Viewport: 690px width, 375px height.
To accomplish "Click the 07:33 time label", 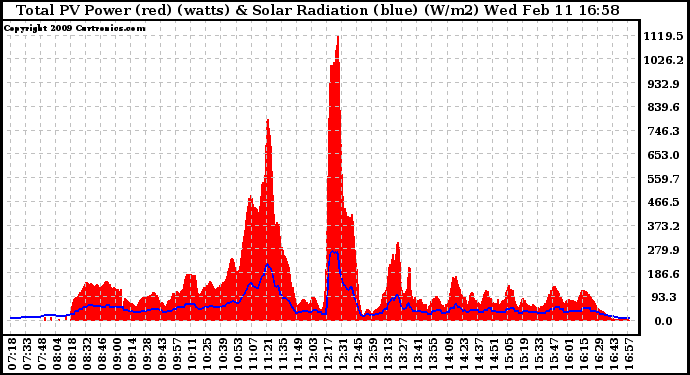I will click(x=27, y=354).
